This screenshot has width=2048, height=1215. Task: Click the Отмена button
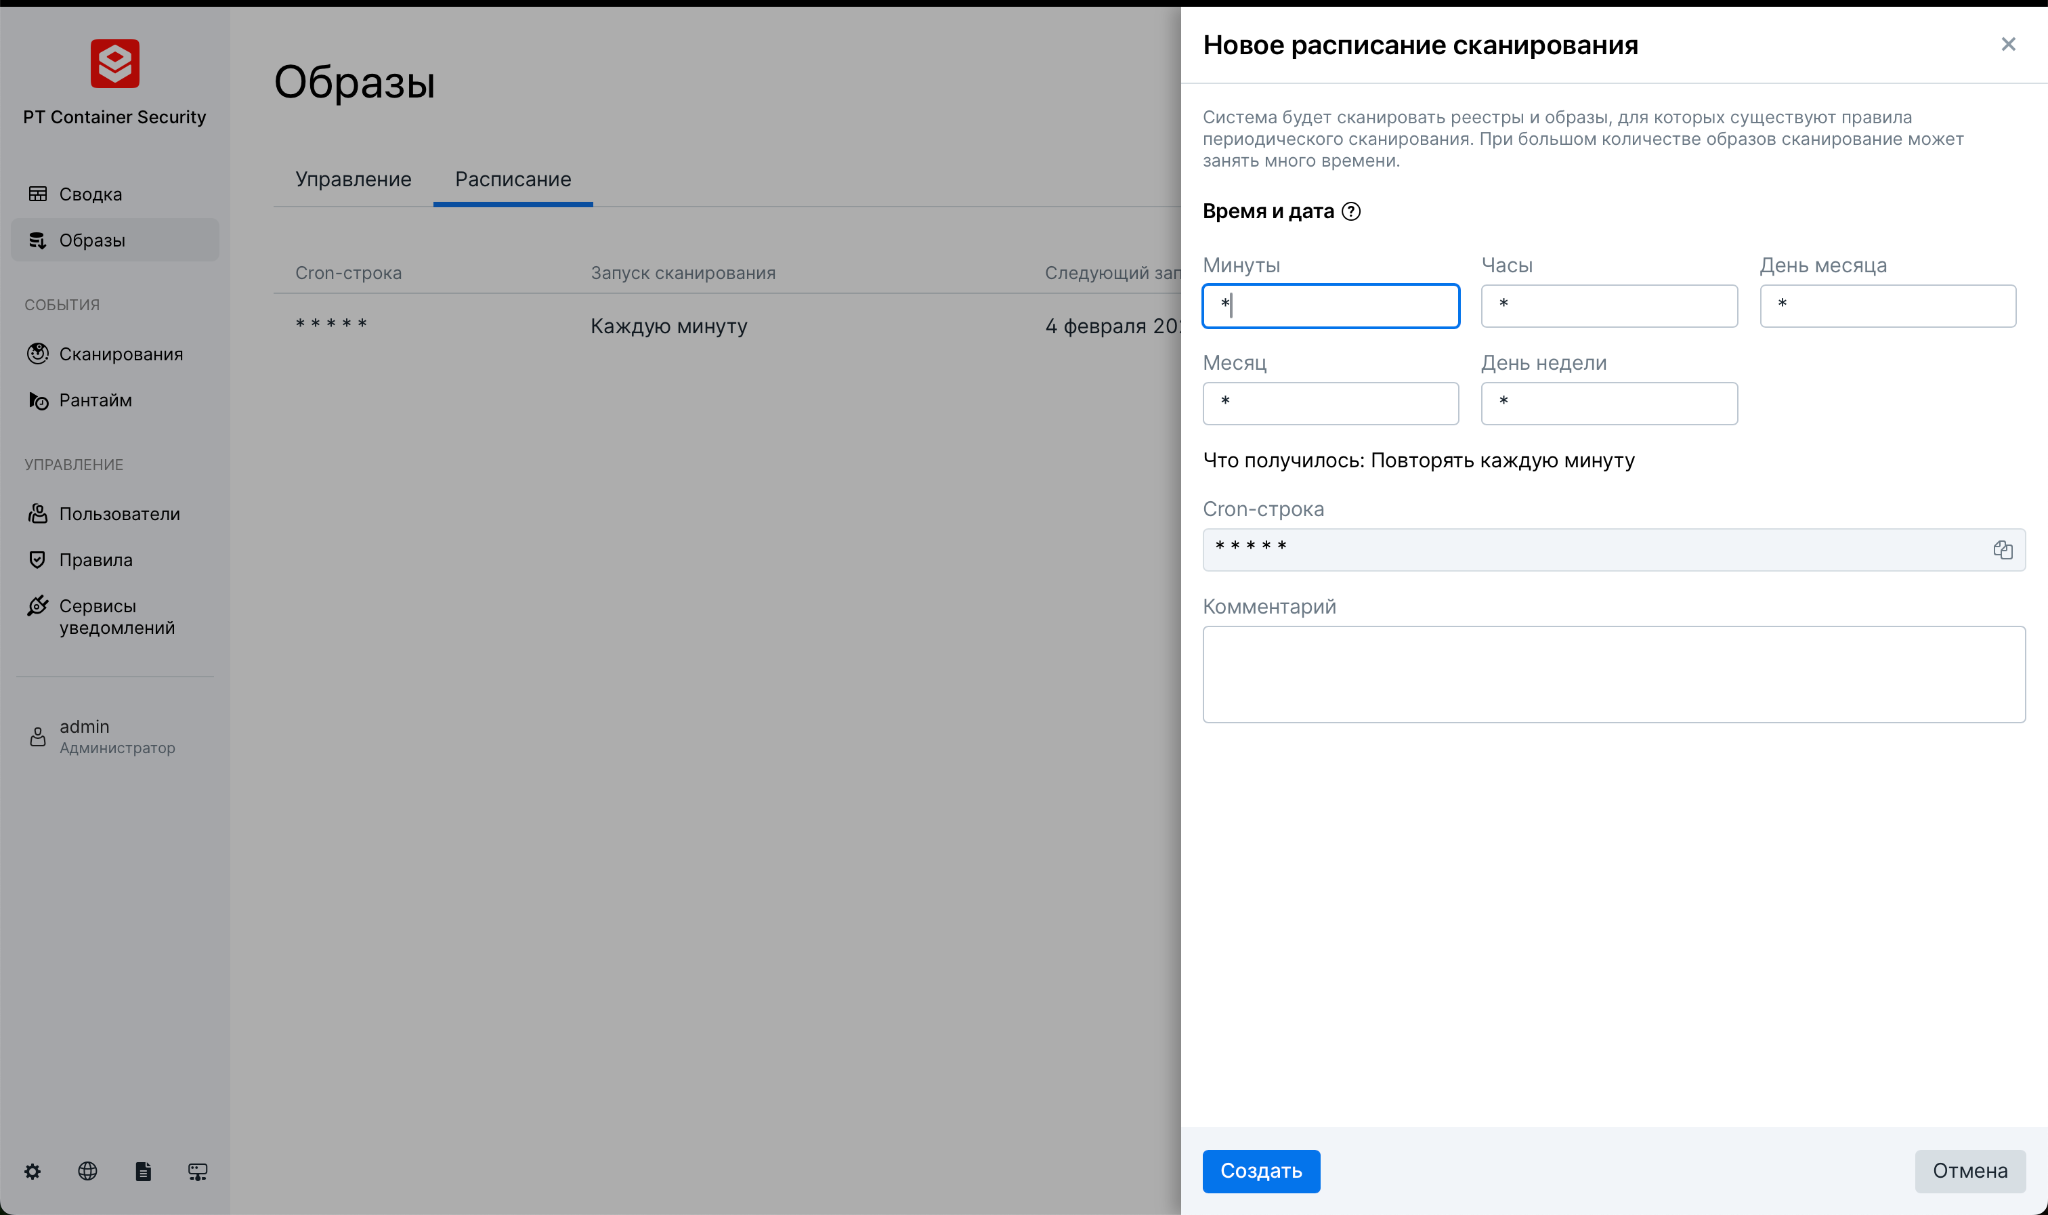tap(1969, 1171)
